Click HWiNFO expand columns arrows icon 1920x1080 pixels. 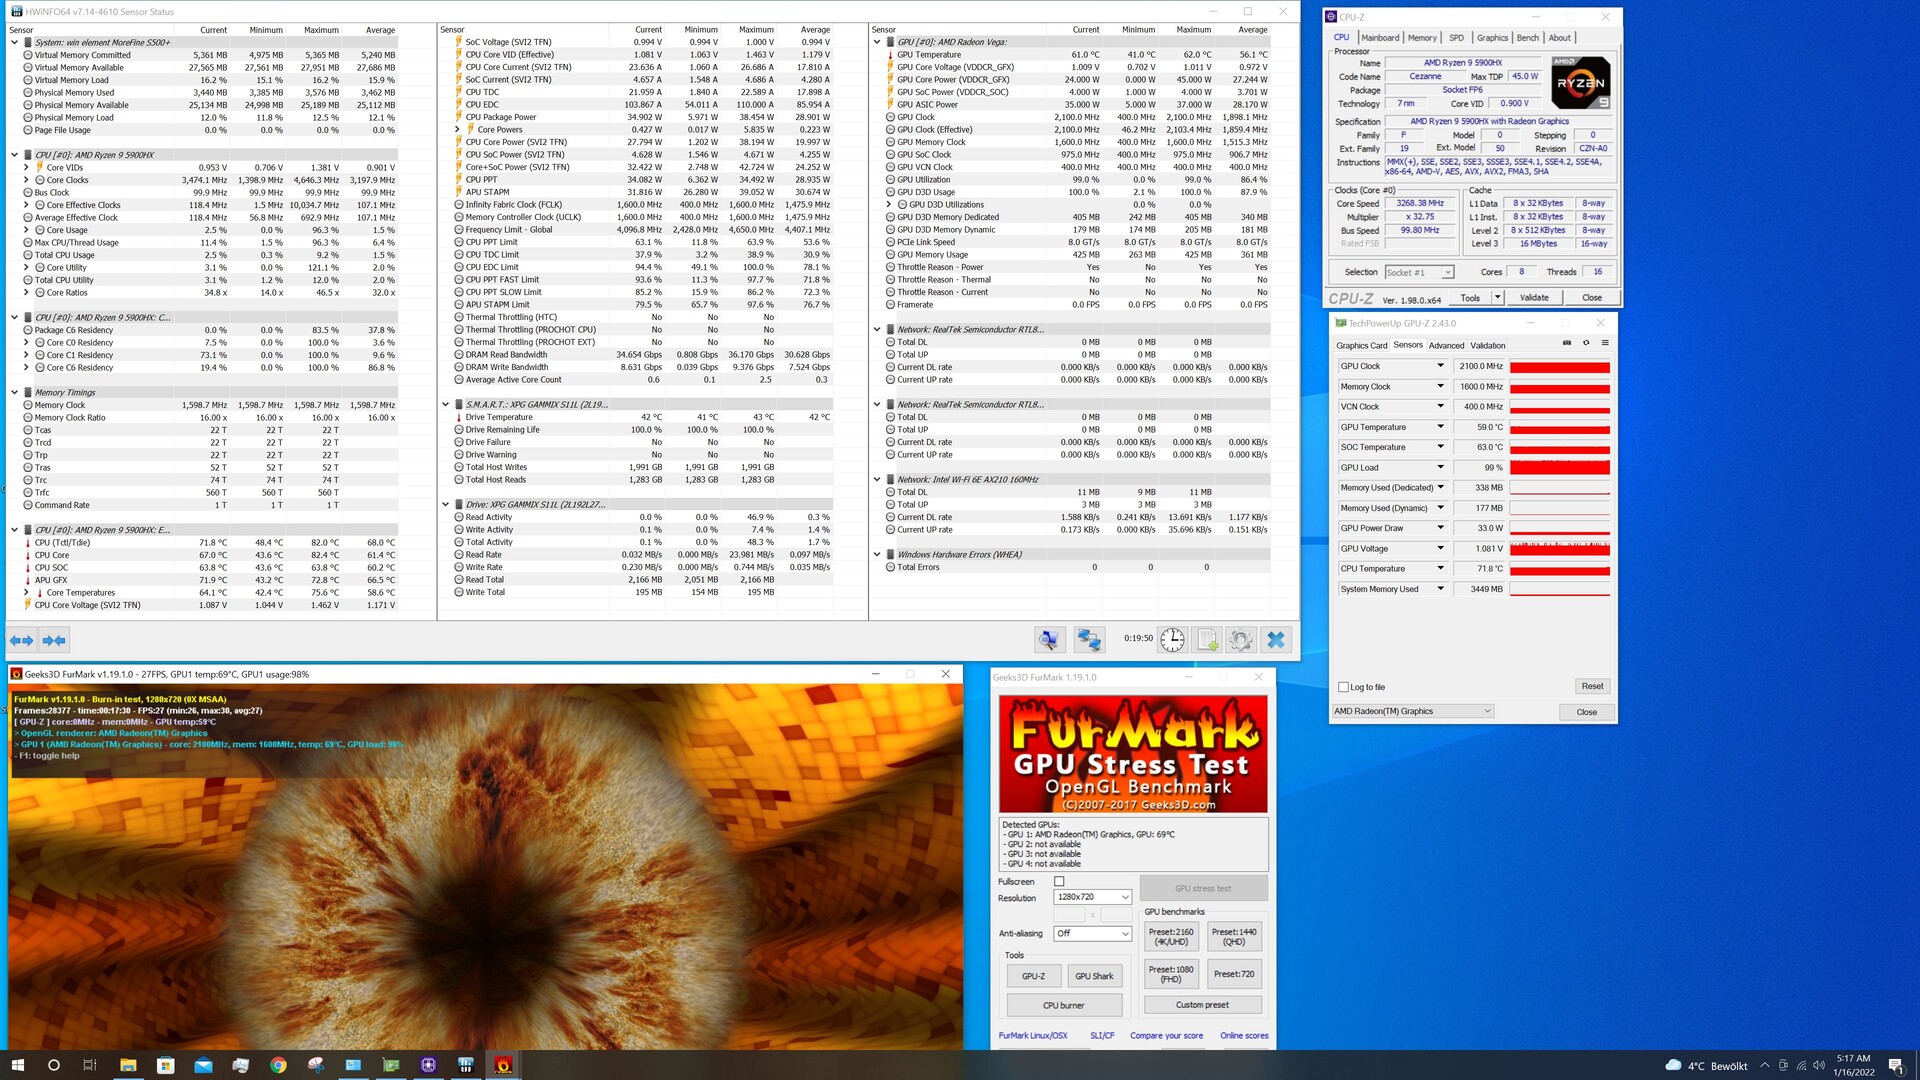(21, 640)
